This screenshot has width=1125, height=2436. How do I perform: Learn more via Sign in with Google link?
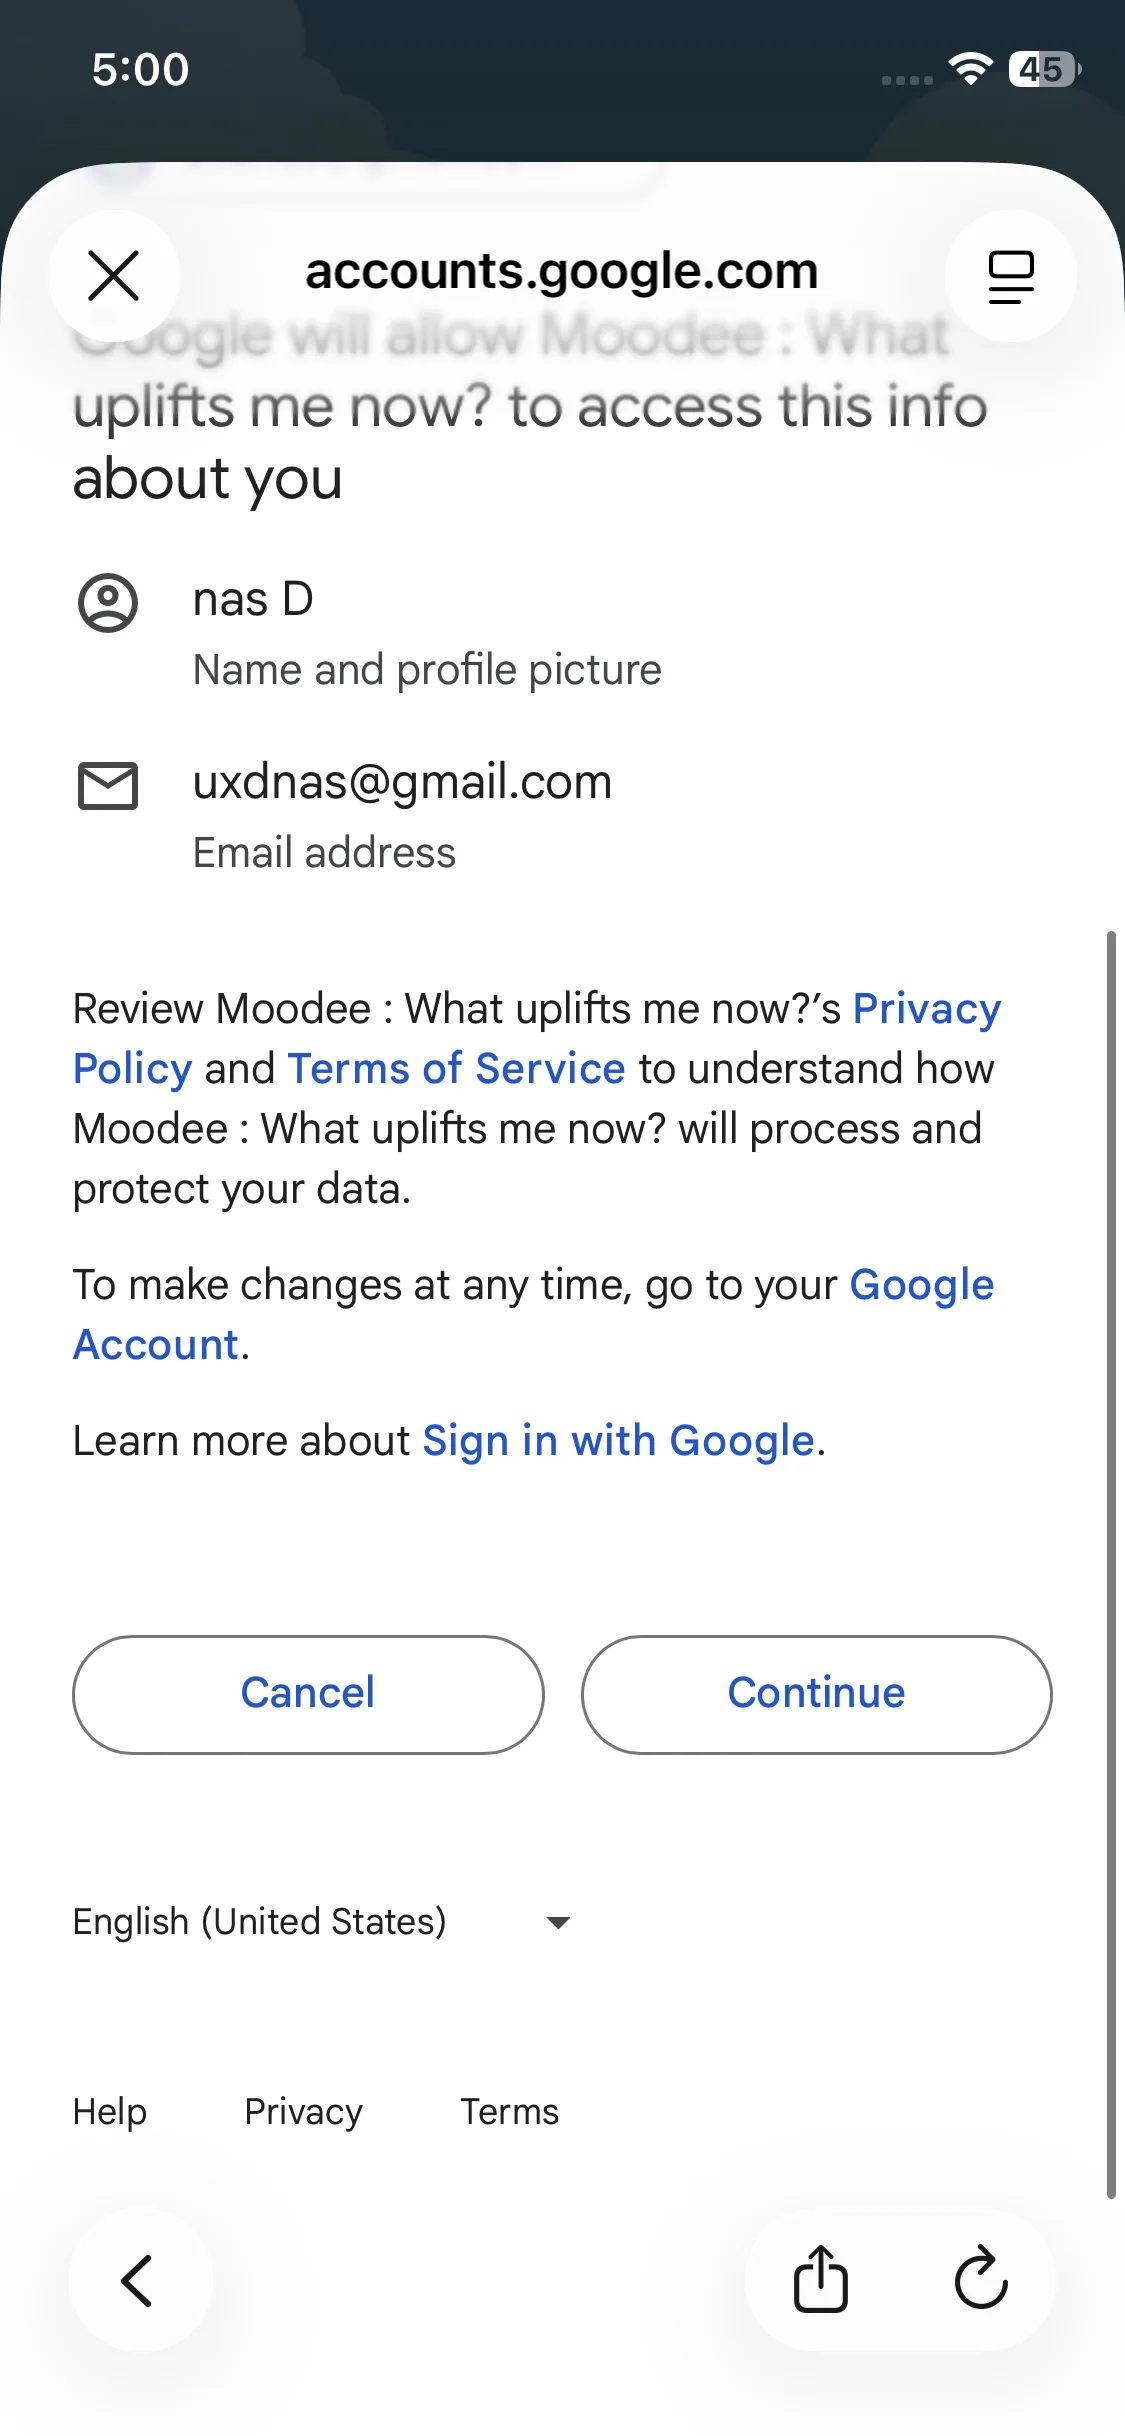[x=618, y=1441]
